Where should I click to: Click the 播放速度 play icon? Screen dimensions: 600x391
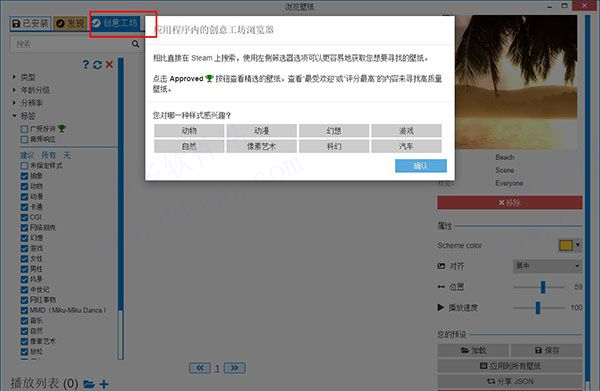(441, 307)
